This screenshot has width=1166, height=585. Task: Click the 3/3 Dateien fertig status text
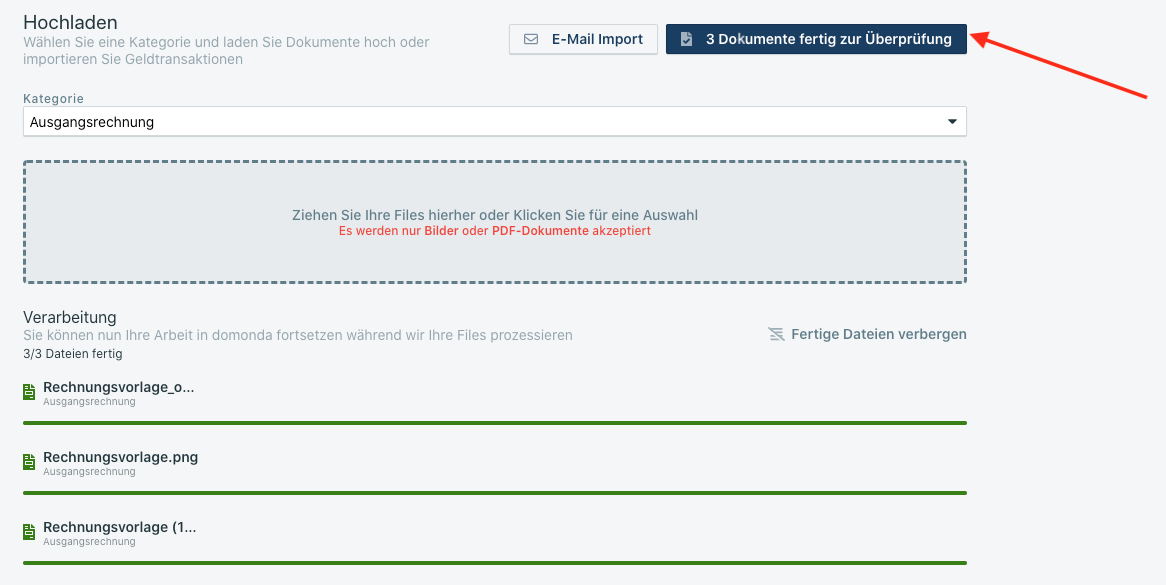pos(73,354)
